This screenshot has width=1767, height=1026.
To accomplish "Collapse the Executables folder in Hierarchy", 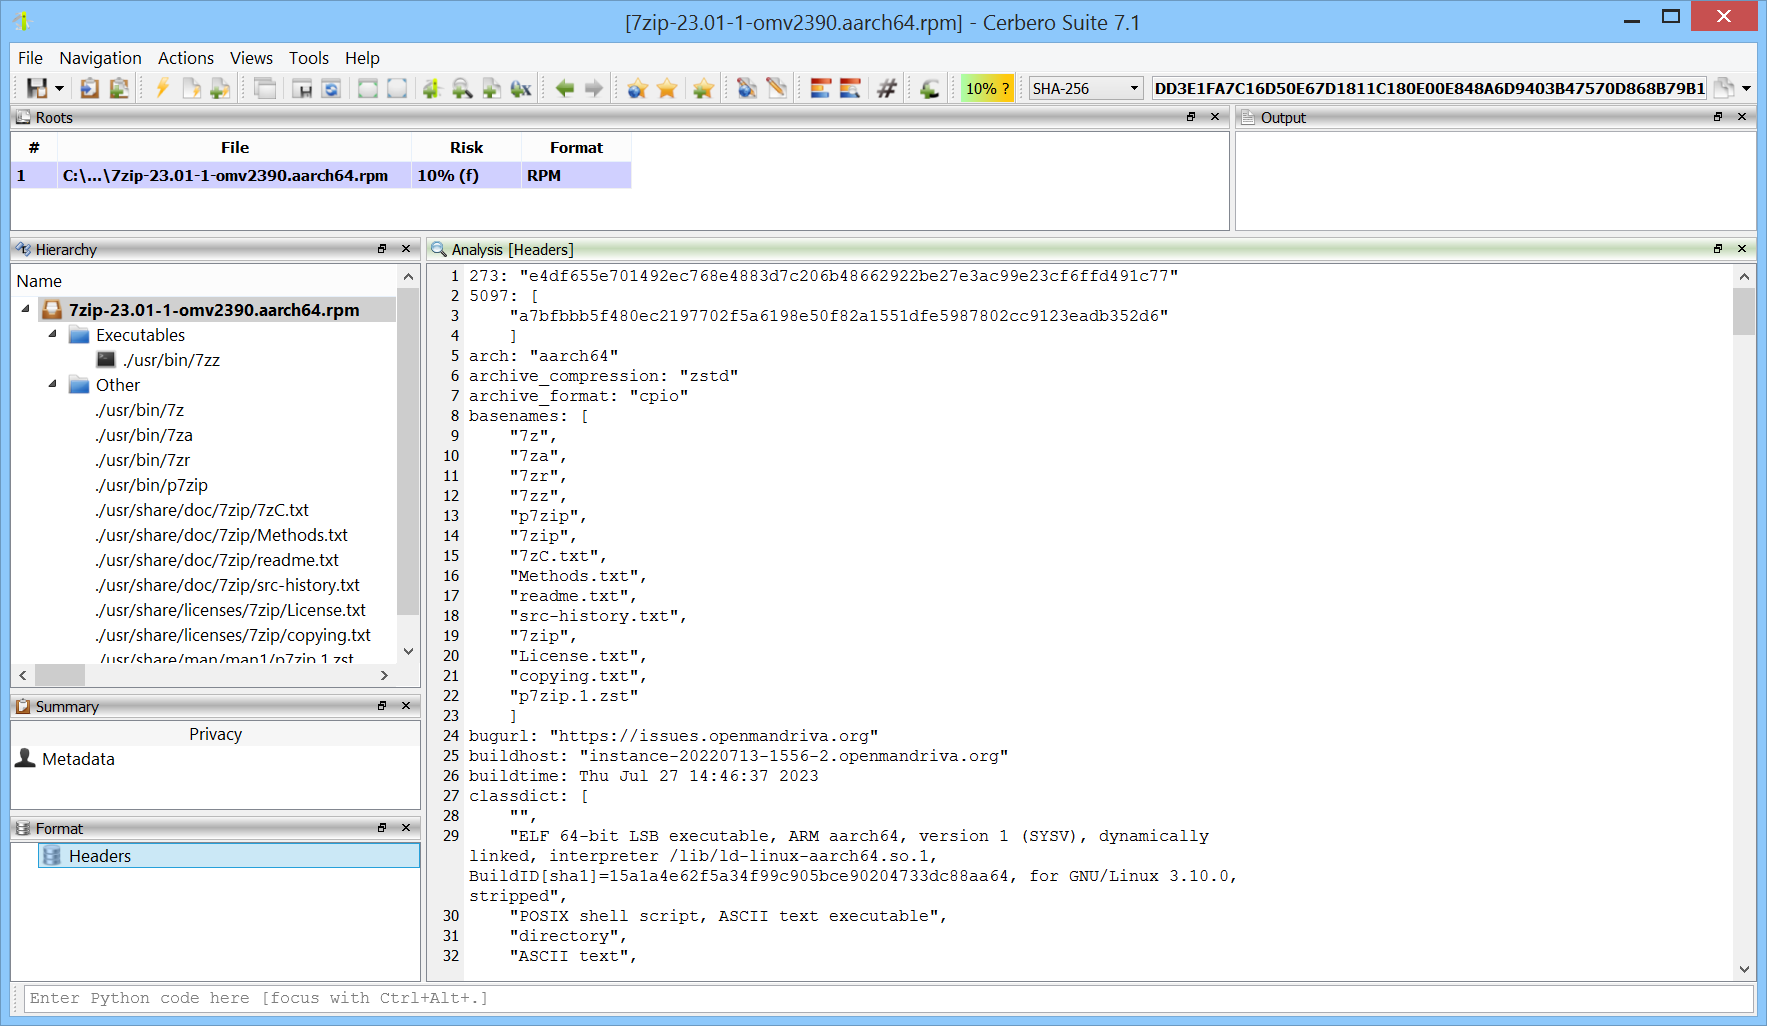I will click(x=53, y=335).
